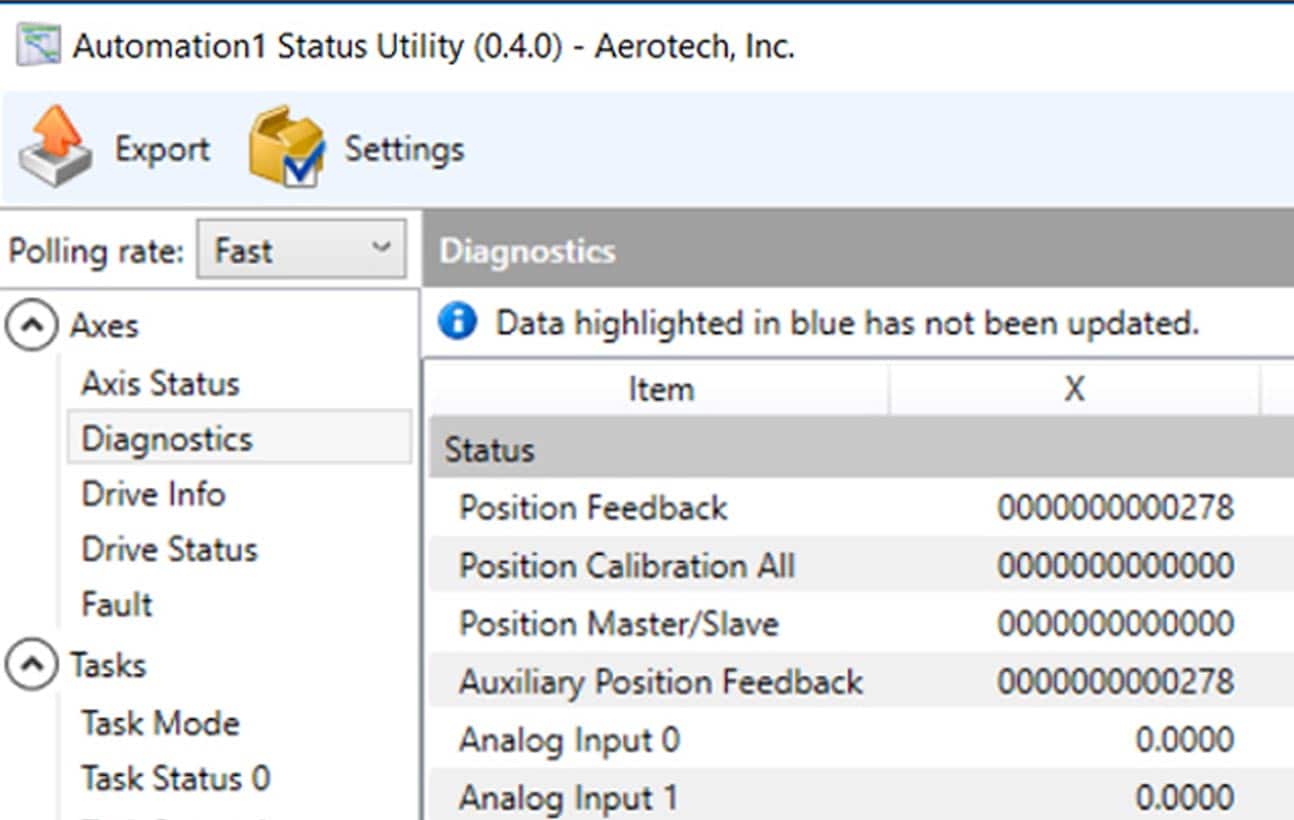Open the Fault page
This screenshot has height=820, width=1294.
(x=117, y=604)
